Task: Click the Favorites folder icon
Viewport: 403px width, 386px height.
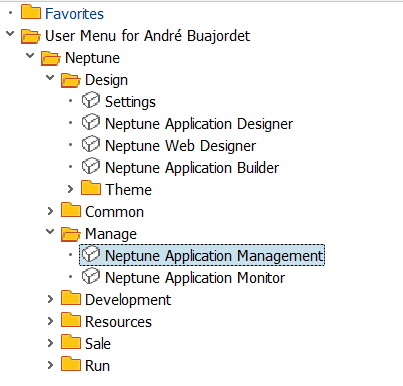Action: pyautogui.click(x=31, y=12)
